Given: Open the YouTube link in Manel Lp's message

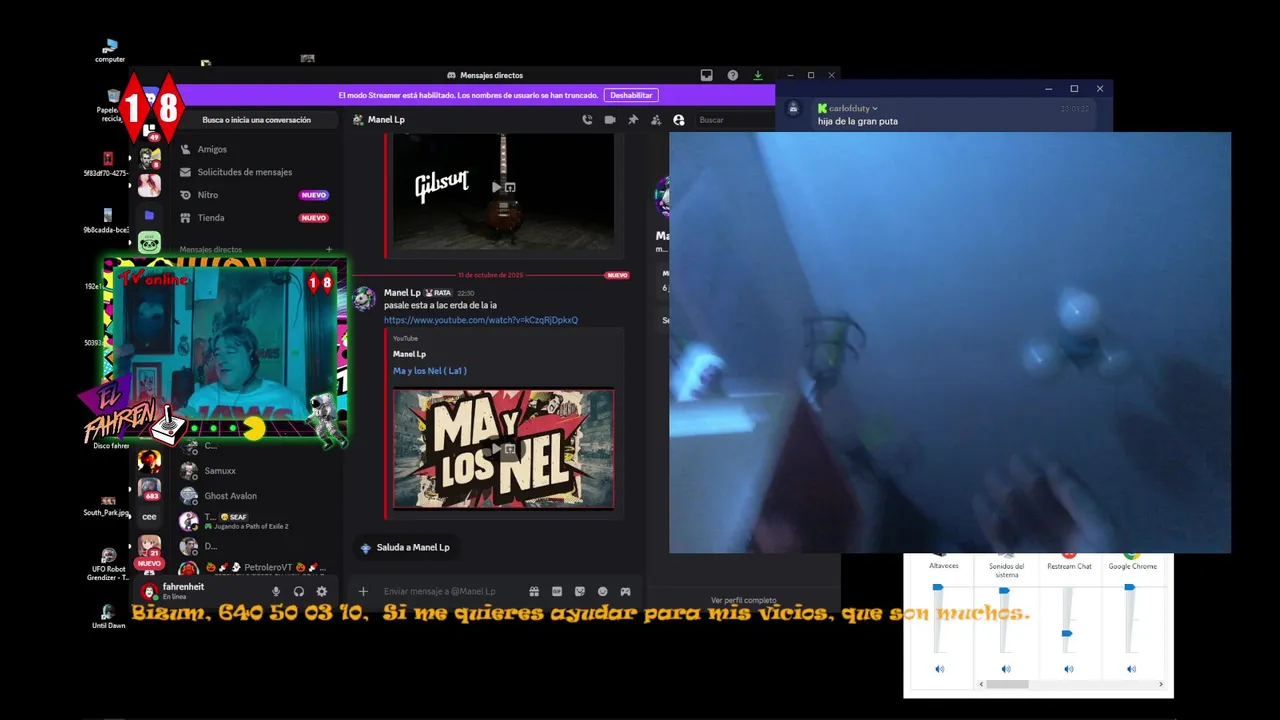Looking at the screenshot, I should click(x=480, y=320).
